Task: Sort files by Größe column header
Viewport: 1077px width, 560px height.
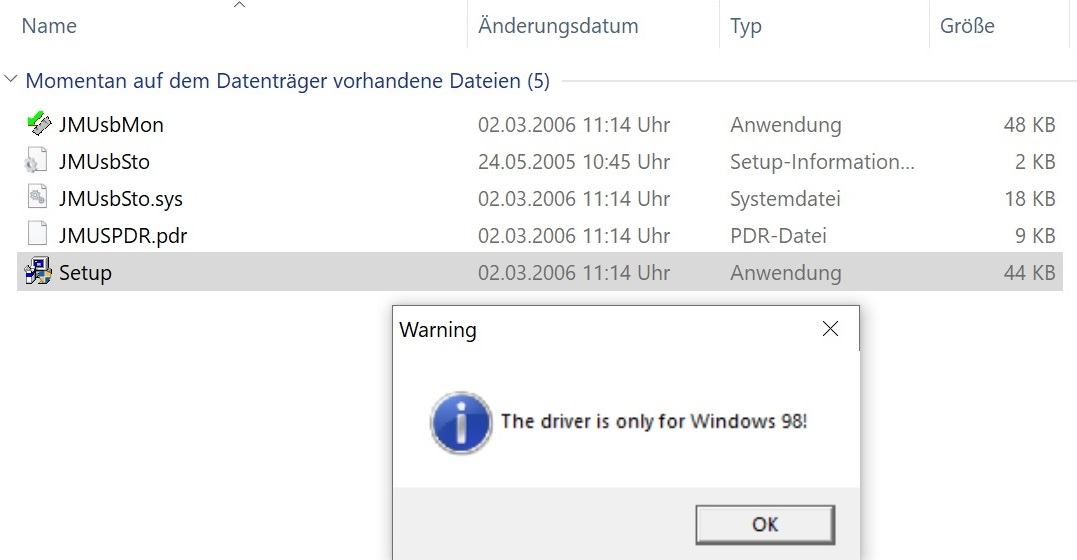Action: [967, 26]
